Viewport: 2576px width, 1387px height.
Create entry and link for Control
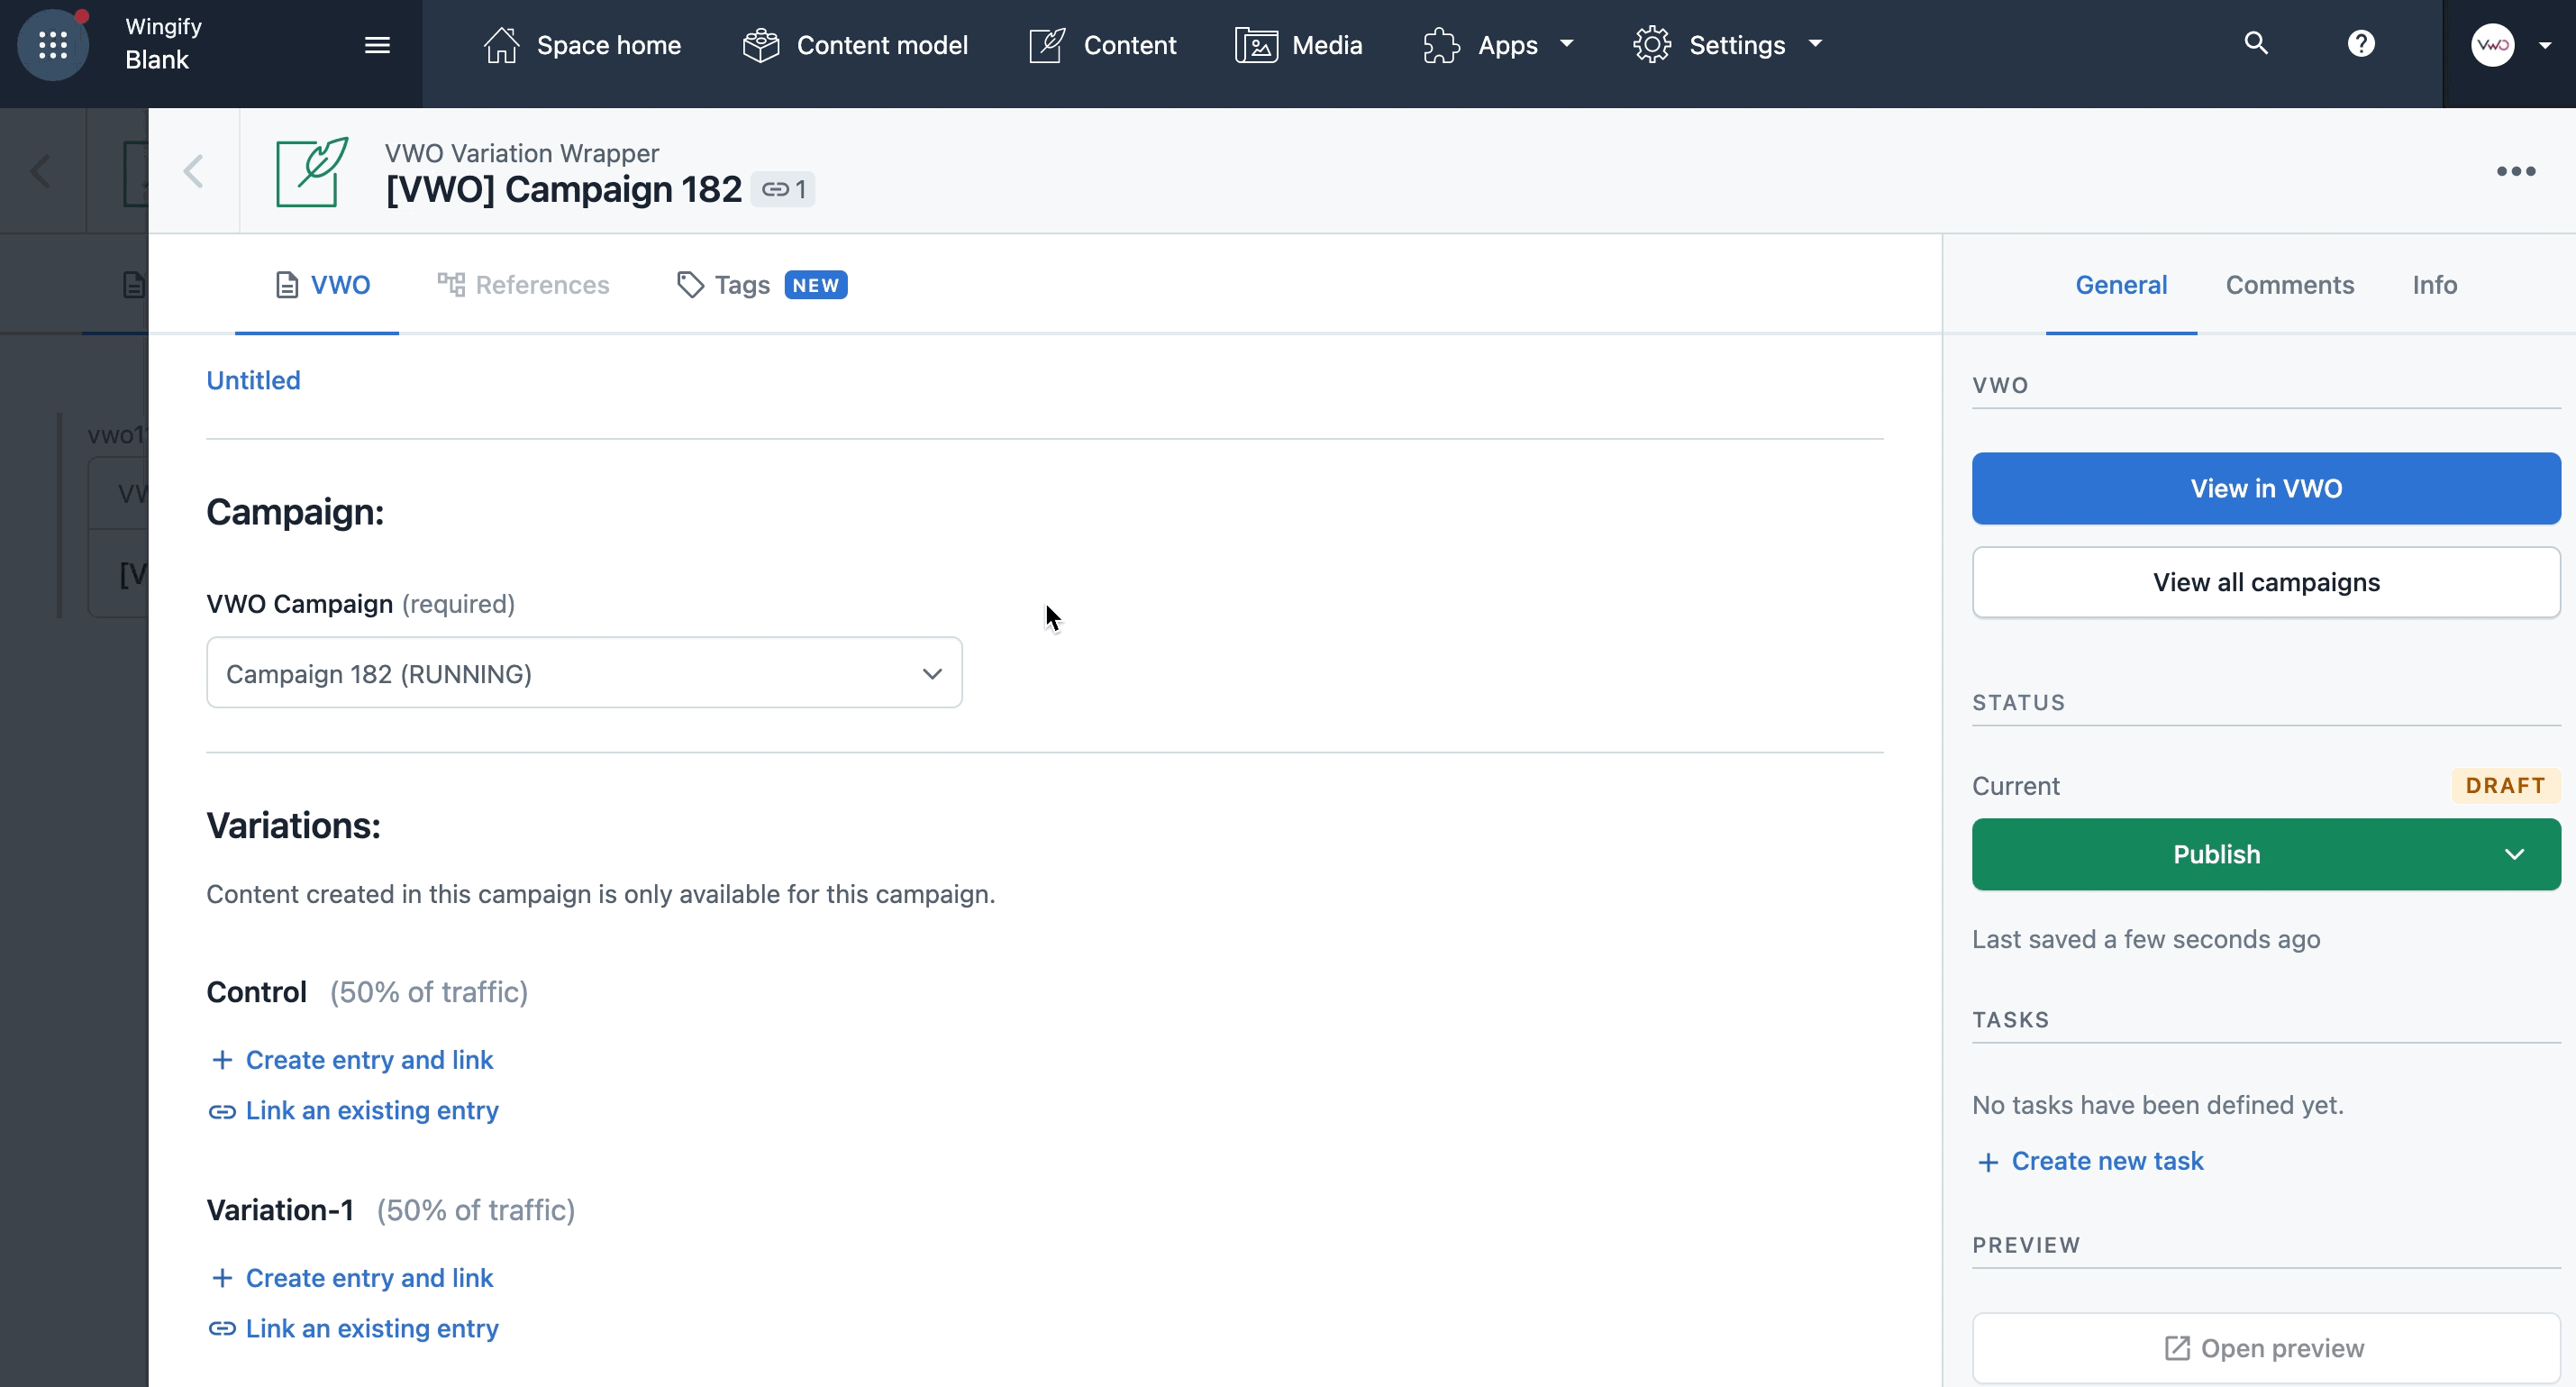tap(352, 1060)
